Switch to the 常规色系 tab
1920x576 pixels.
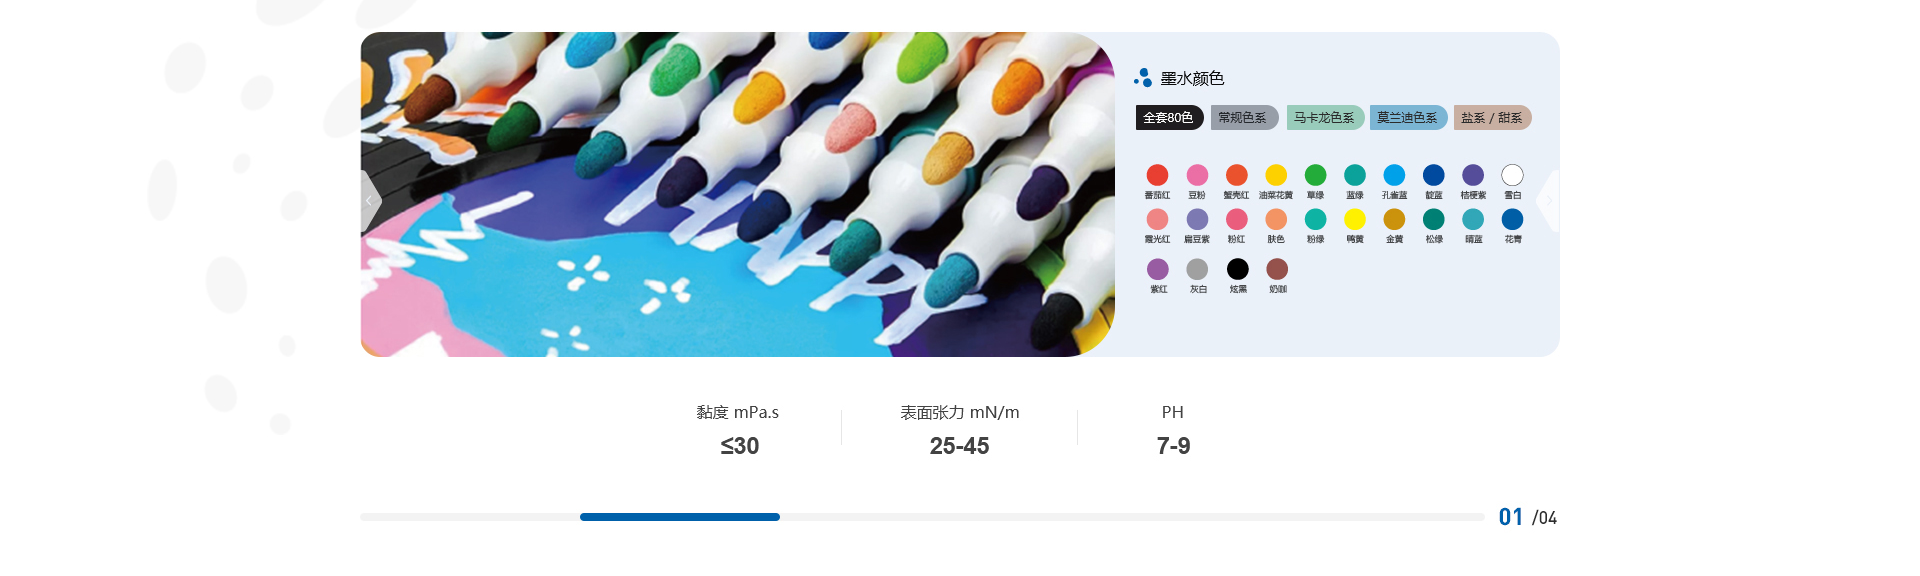click(x=1244, y=117)
